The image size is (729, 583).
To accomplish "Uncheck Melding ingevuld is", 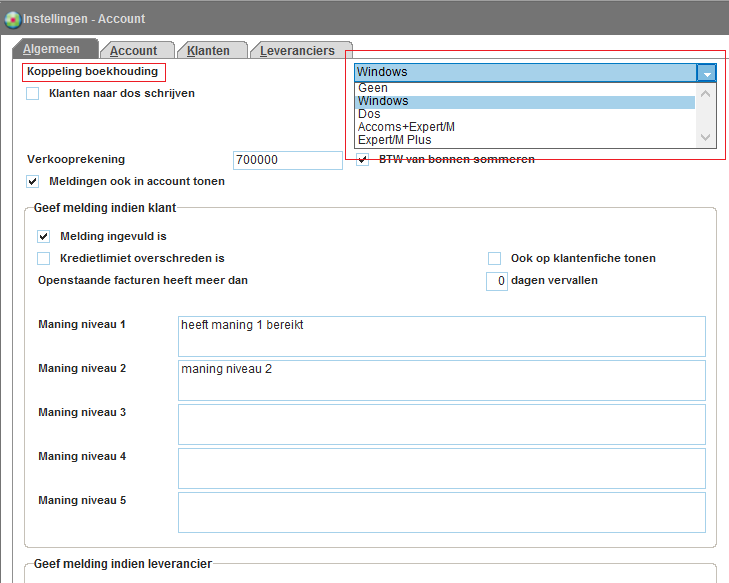I will click(x=43, y=237).
